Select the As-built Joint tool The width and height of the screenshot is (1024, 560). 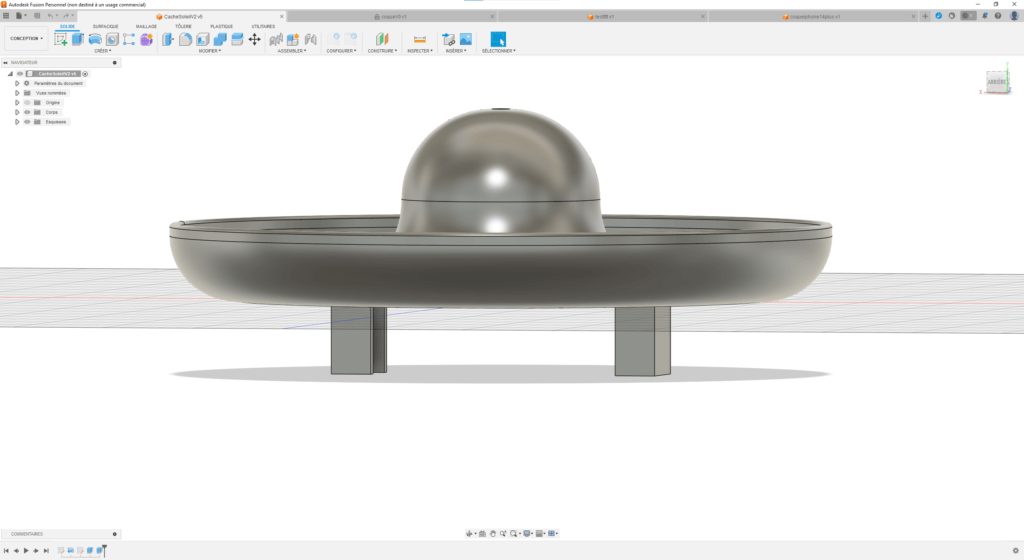(311, 40)
